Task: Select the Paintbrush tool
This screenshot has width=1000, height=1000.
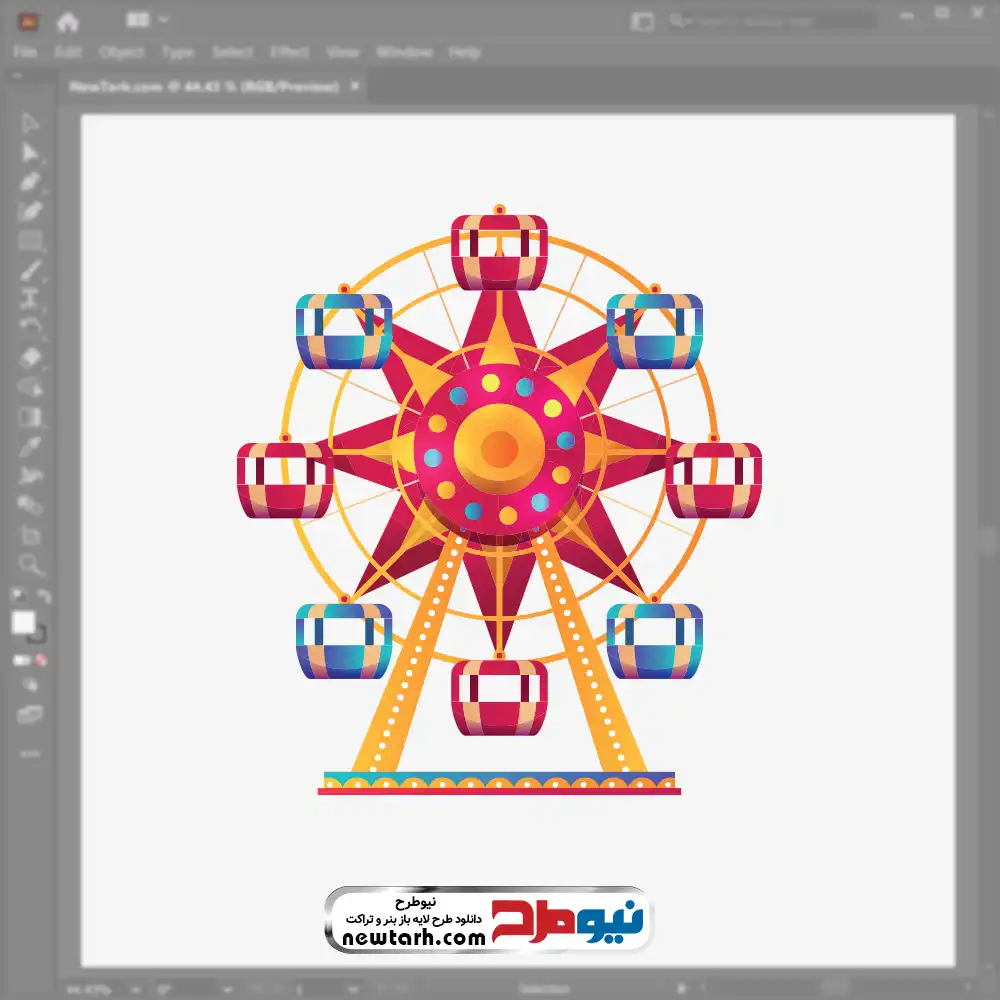Action: click(x=30, y=270)
